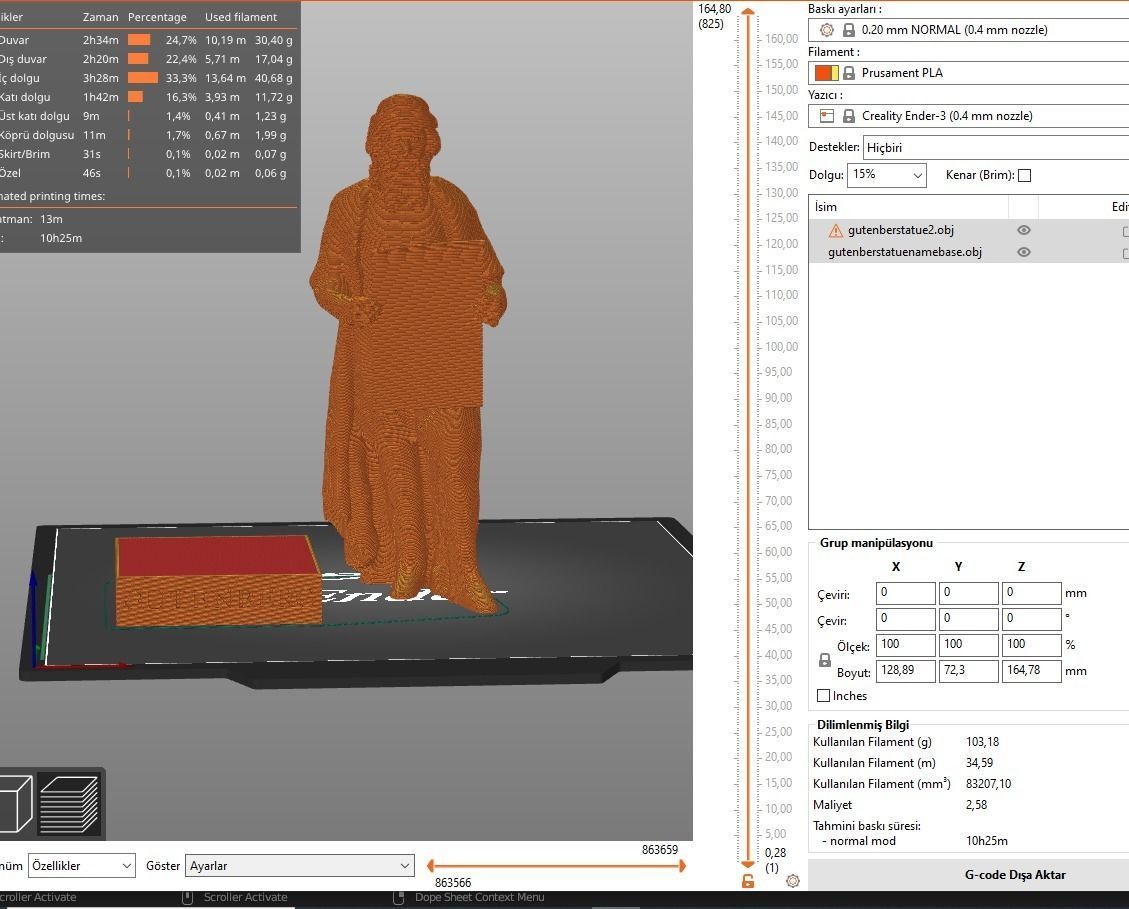Click the Ölçek Z field showing 100
1129x909 pixels.
click(x=1031, y=645)
